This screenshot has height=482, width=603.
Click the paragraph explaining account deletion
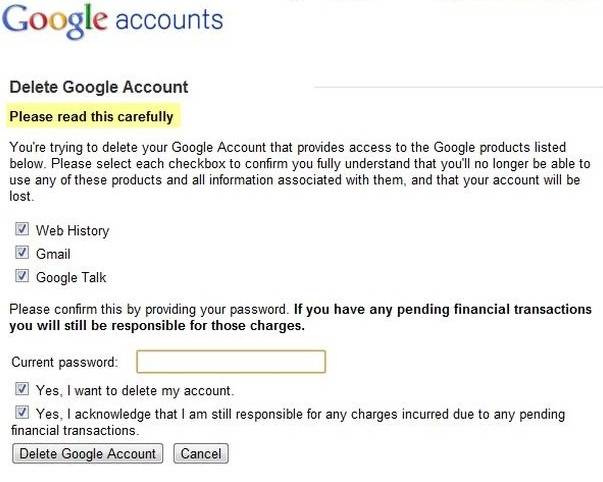click(300, 170)
